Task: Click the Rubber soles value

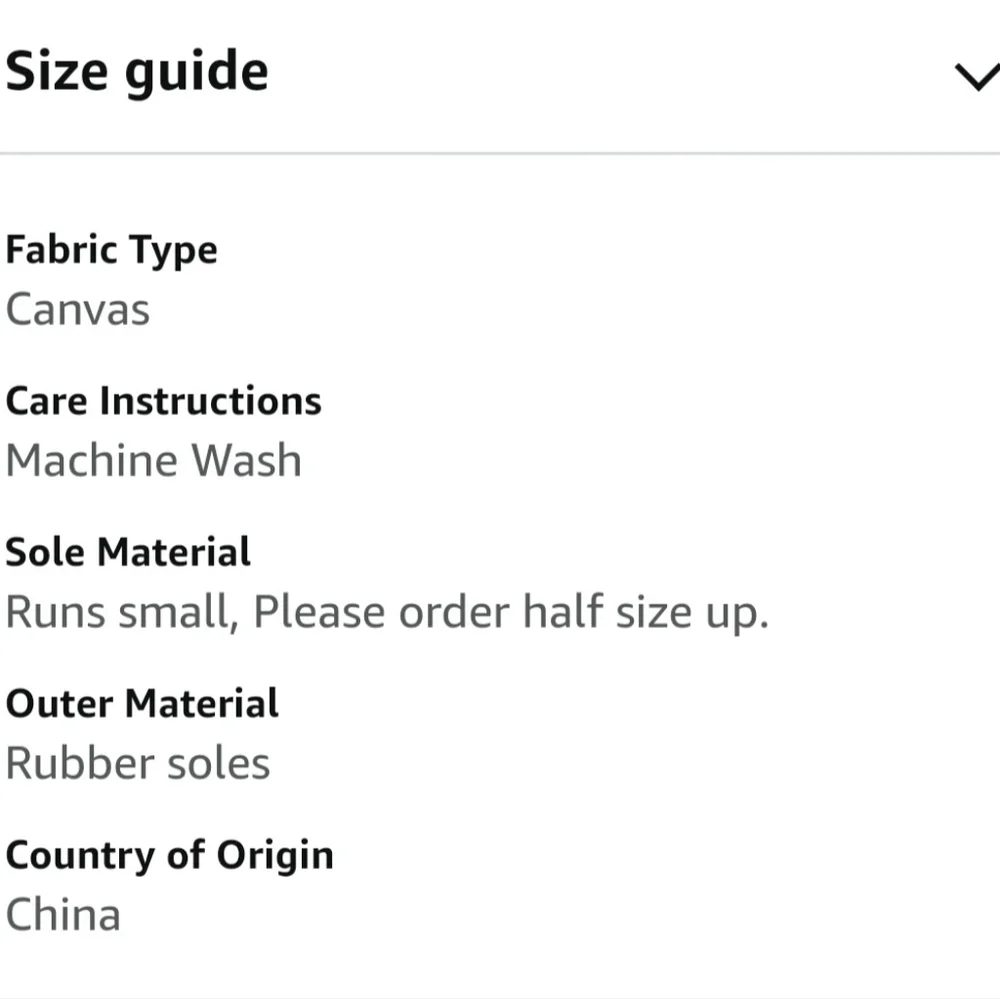Action: point(138,764)
